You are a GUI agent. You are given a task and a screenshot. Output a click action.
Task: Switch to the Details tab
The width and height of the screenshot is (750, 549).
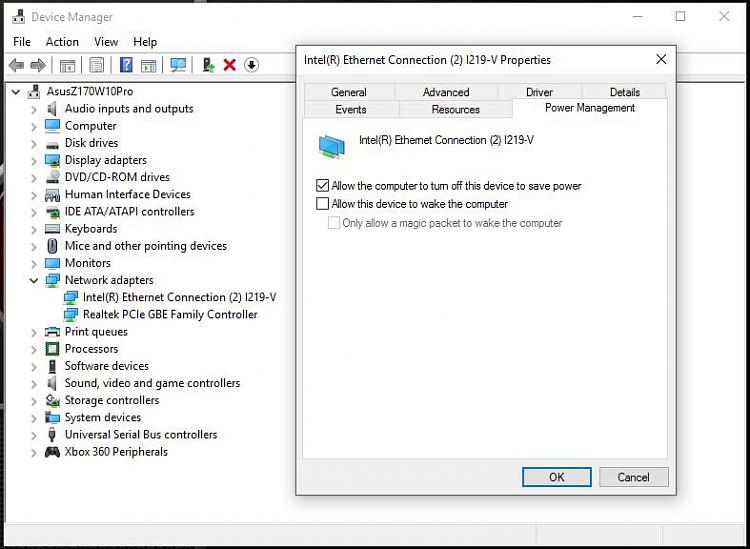tap(624, 92)
